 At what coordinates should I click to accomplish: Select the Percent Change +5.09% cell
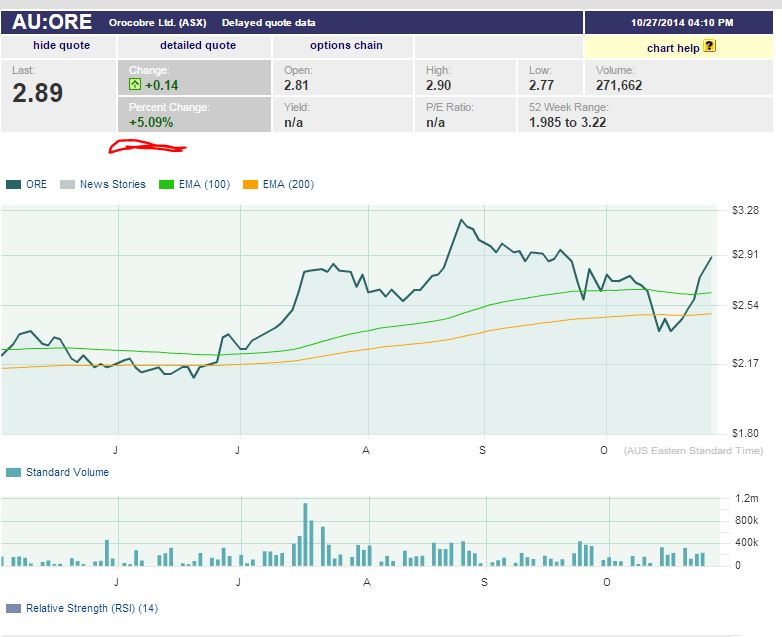[x=151, y=122]
